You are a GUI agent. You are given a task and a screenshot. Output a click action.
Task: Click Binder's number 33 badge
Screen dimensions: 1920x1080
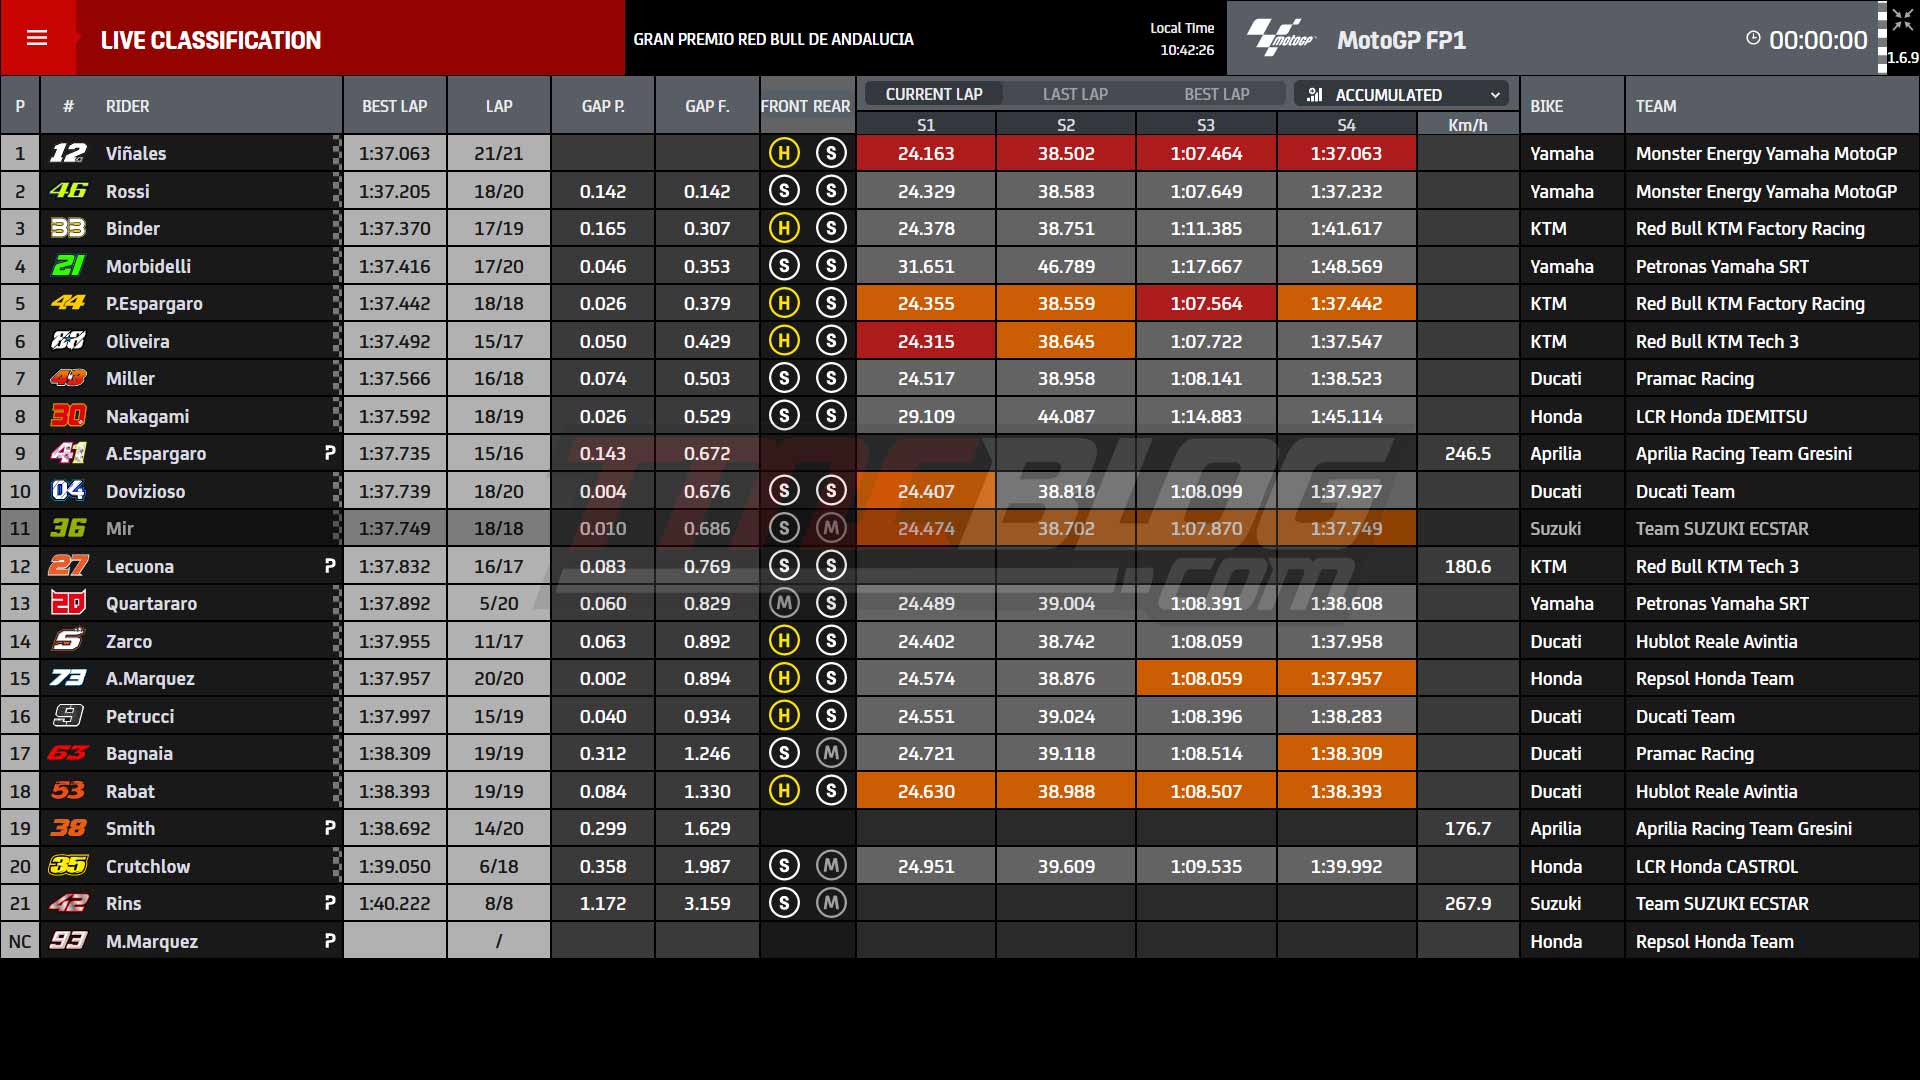click(x=68, y=228)
